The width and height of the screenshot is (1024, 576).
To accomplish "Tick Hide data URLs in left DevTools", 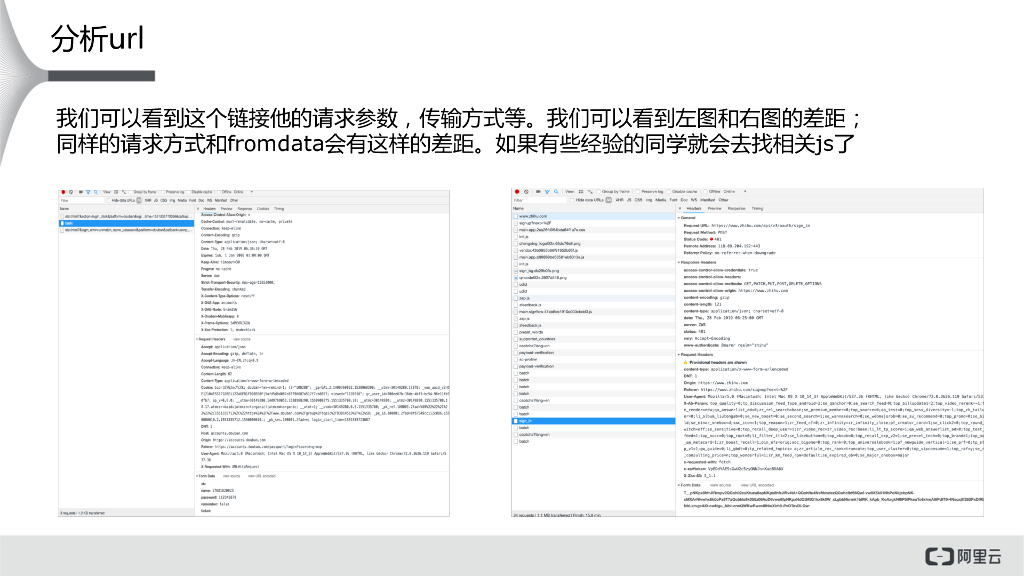I will pyautogui.click(x=108, y=200).
